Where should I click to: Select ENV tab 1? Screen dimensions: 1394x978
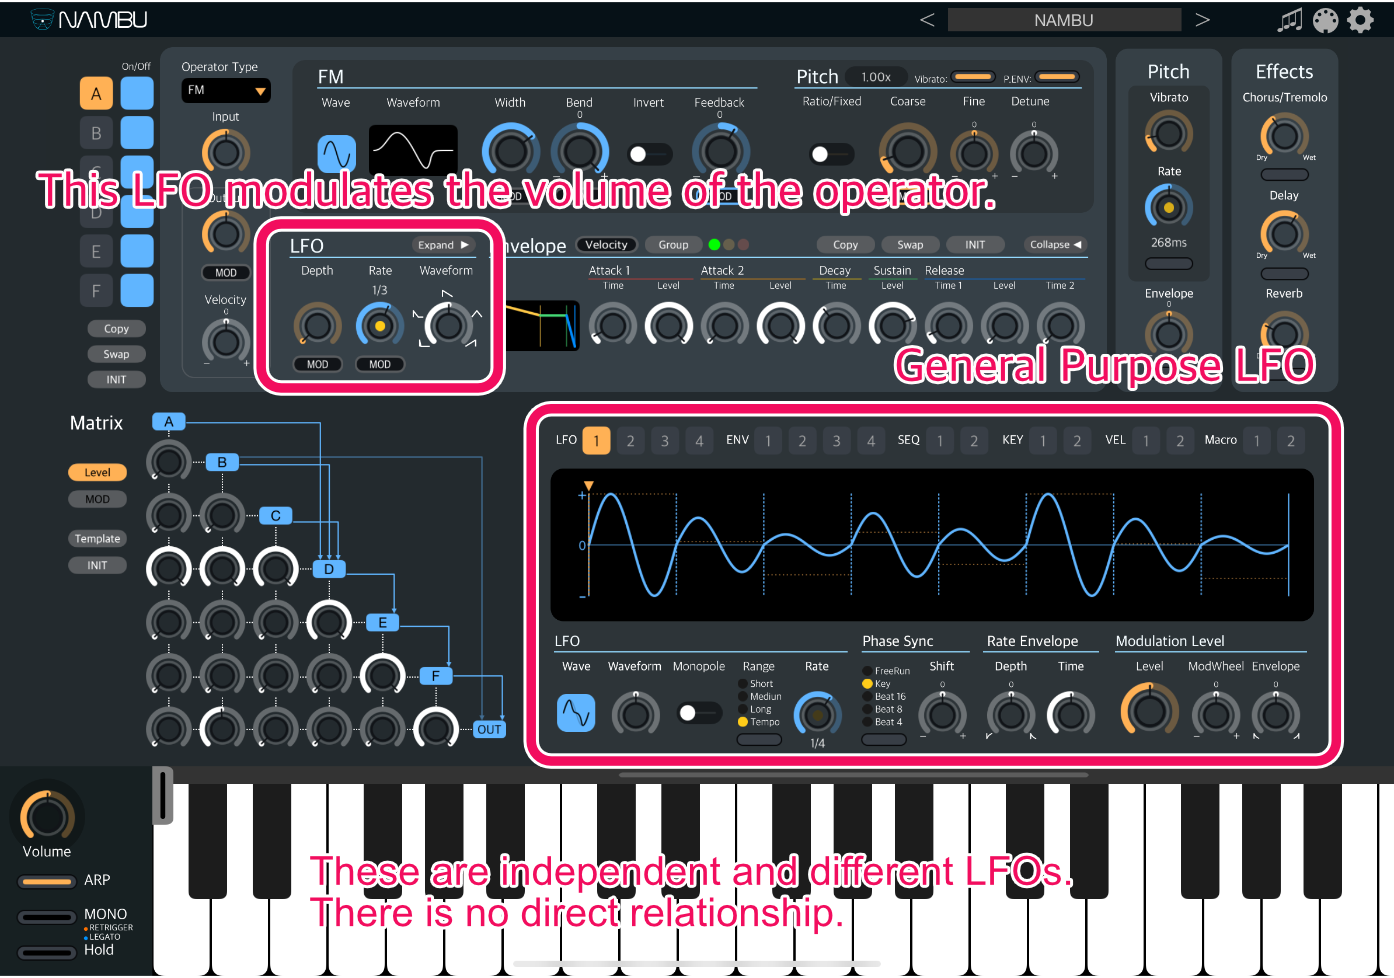(x=768, y=441)
